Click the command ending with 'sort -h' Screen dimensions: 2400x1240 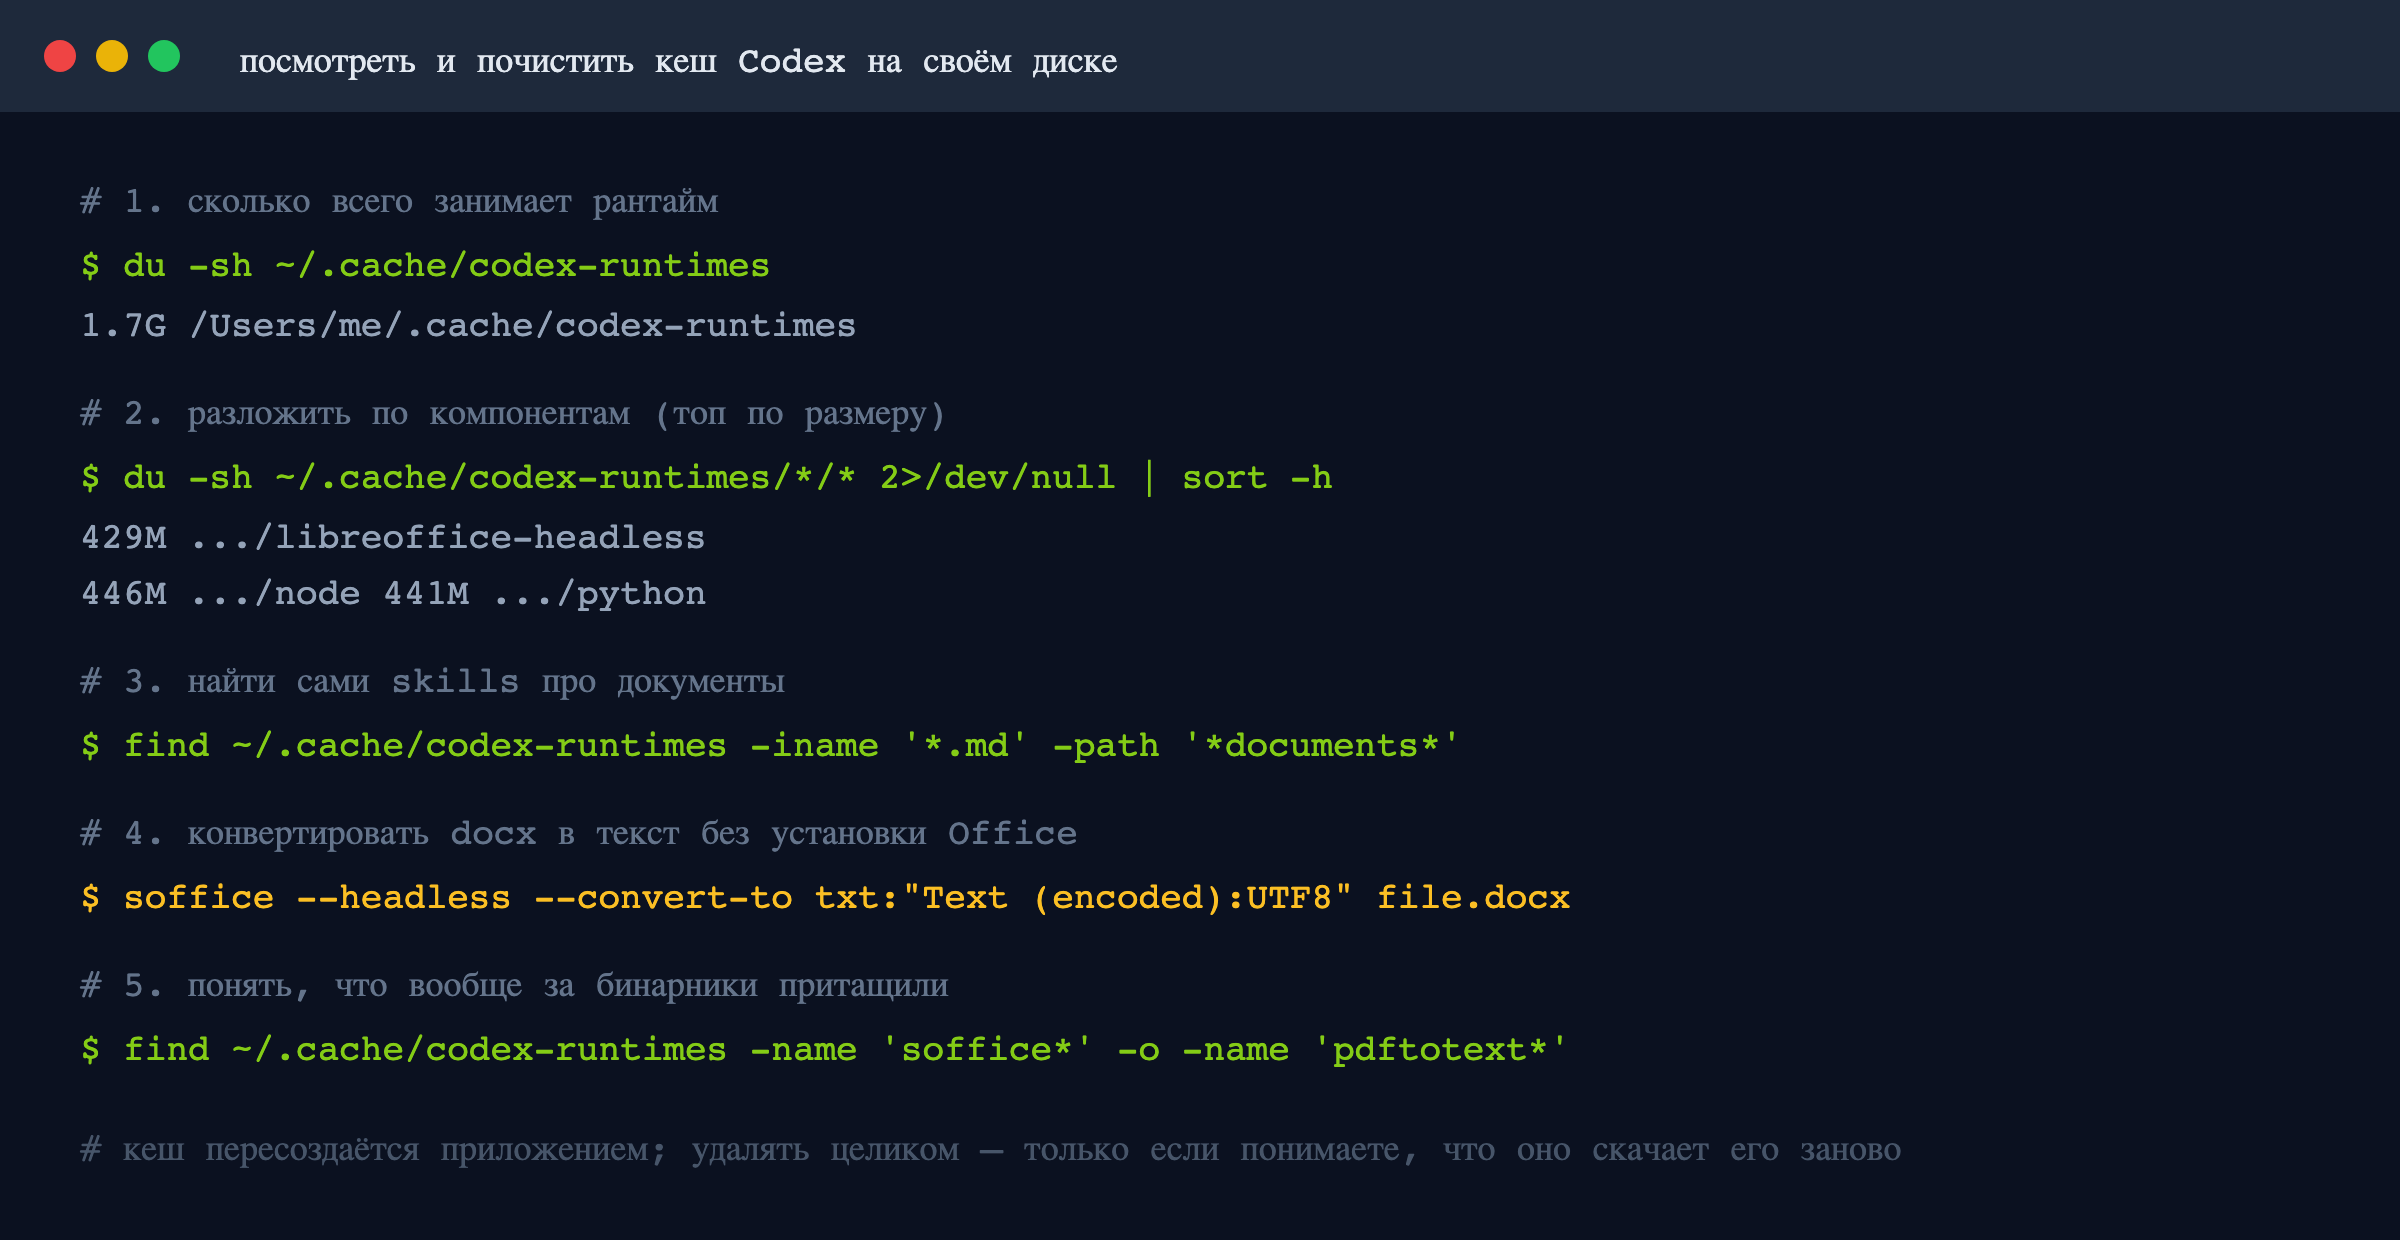pos(706,478)
